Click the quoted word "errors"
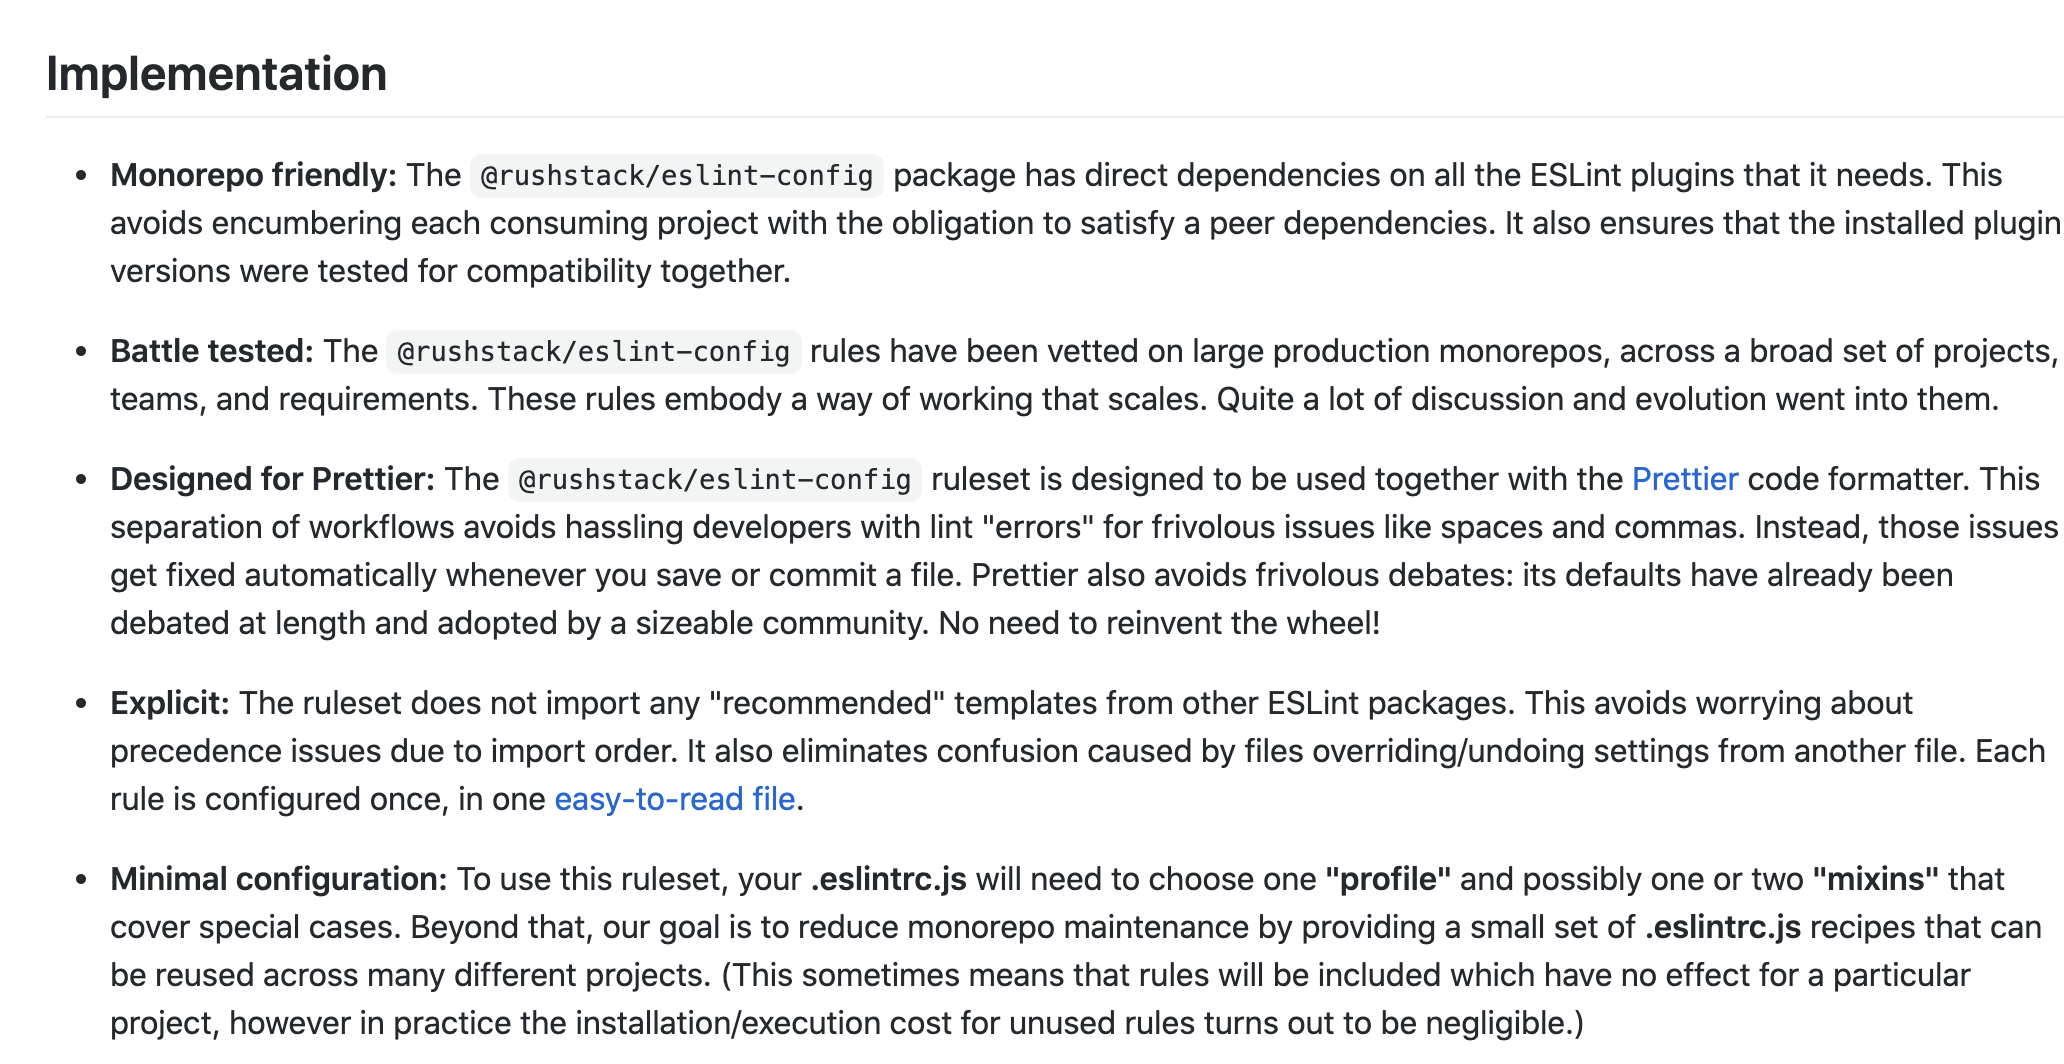Image resolution: width=2064 pixels, height=1064 pixels. 1036,527
